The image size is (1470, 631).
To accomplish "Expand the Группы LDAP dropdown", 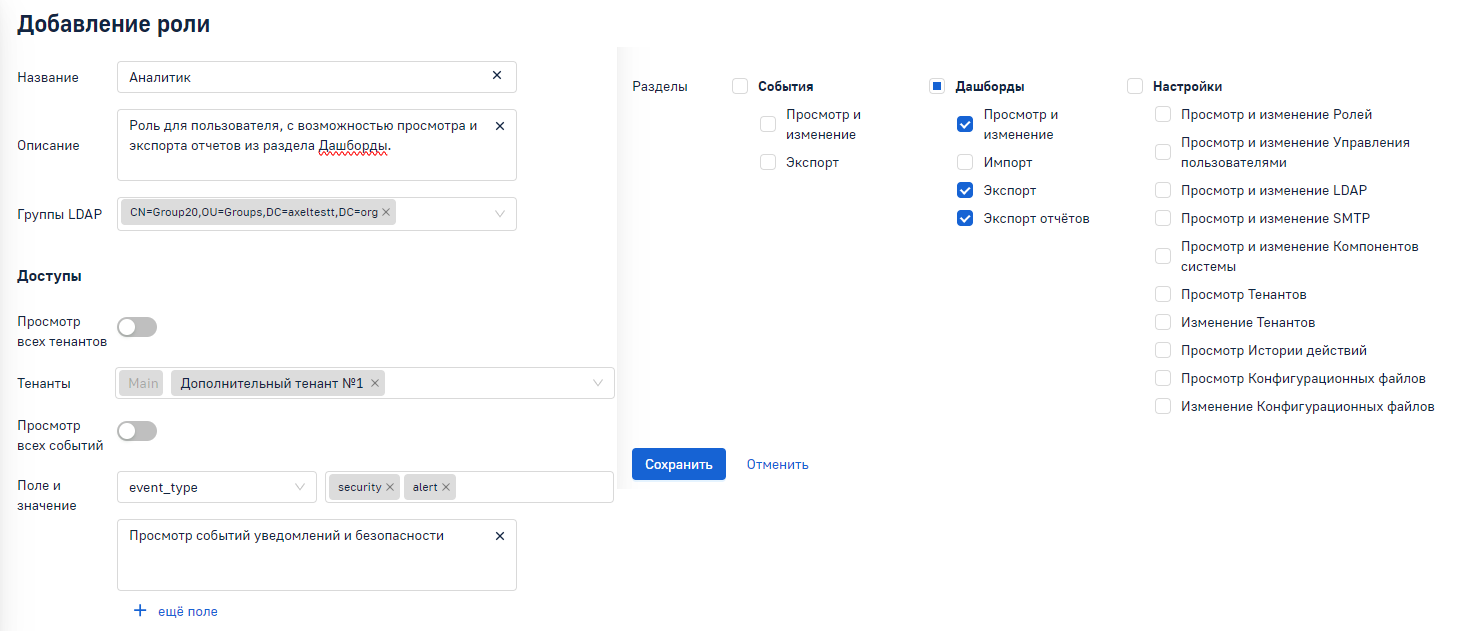I will tap(500, 213).
